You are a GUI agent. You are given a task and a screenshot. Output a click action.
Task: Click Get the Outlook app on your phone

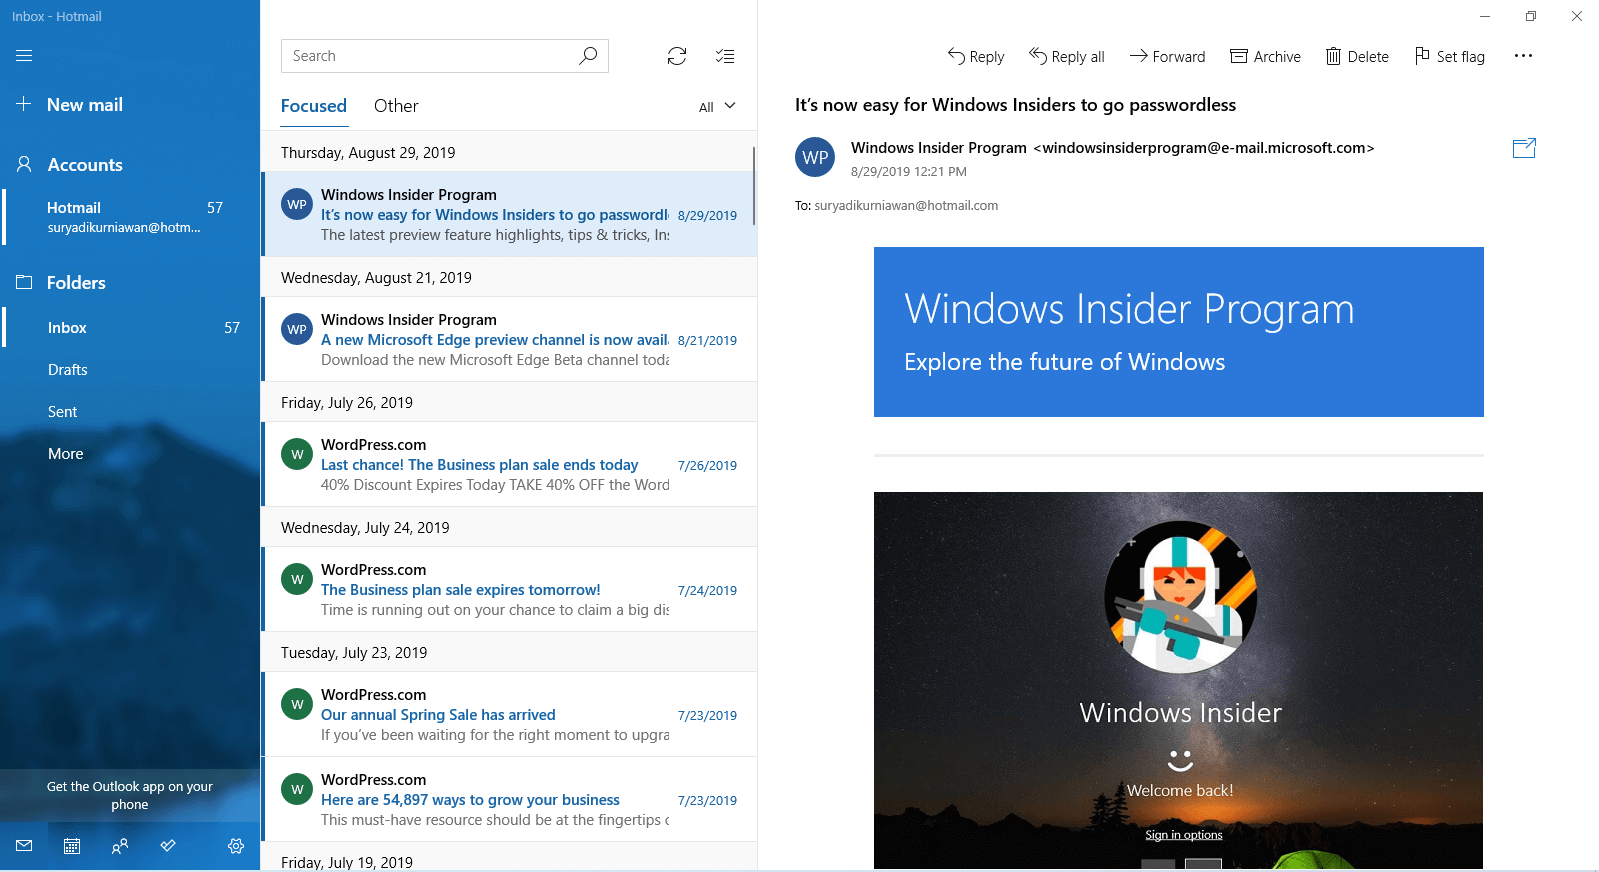(x=130, y=795)
